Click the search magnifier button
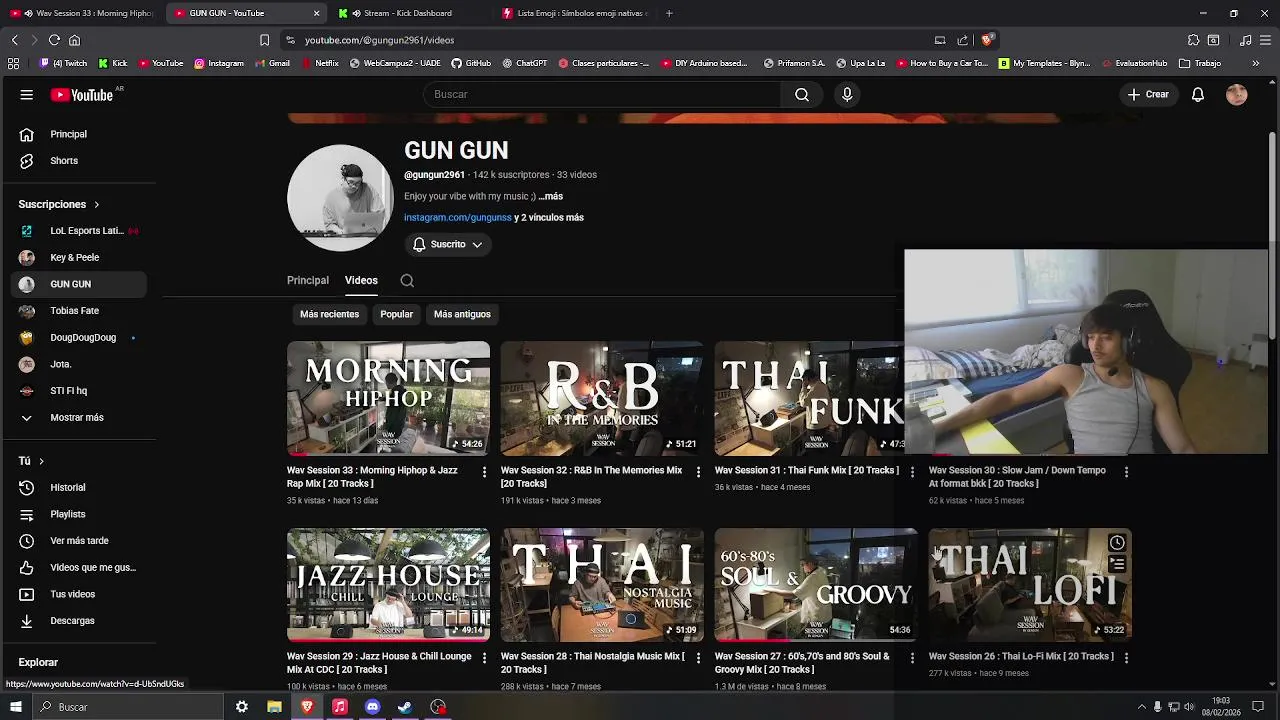 click(x=802, y=94)
